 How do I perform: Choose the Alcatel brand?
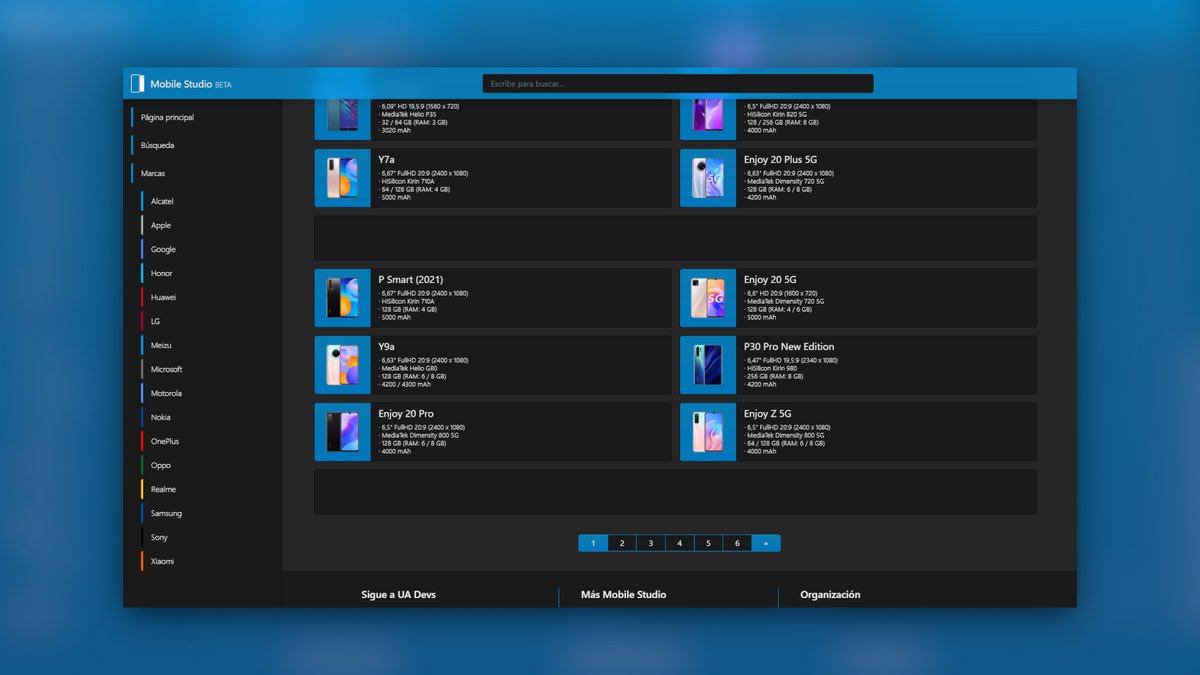[x=162, y=201]
